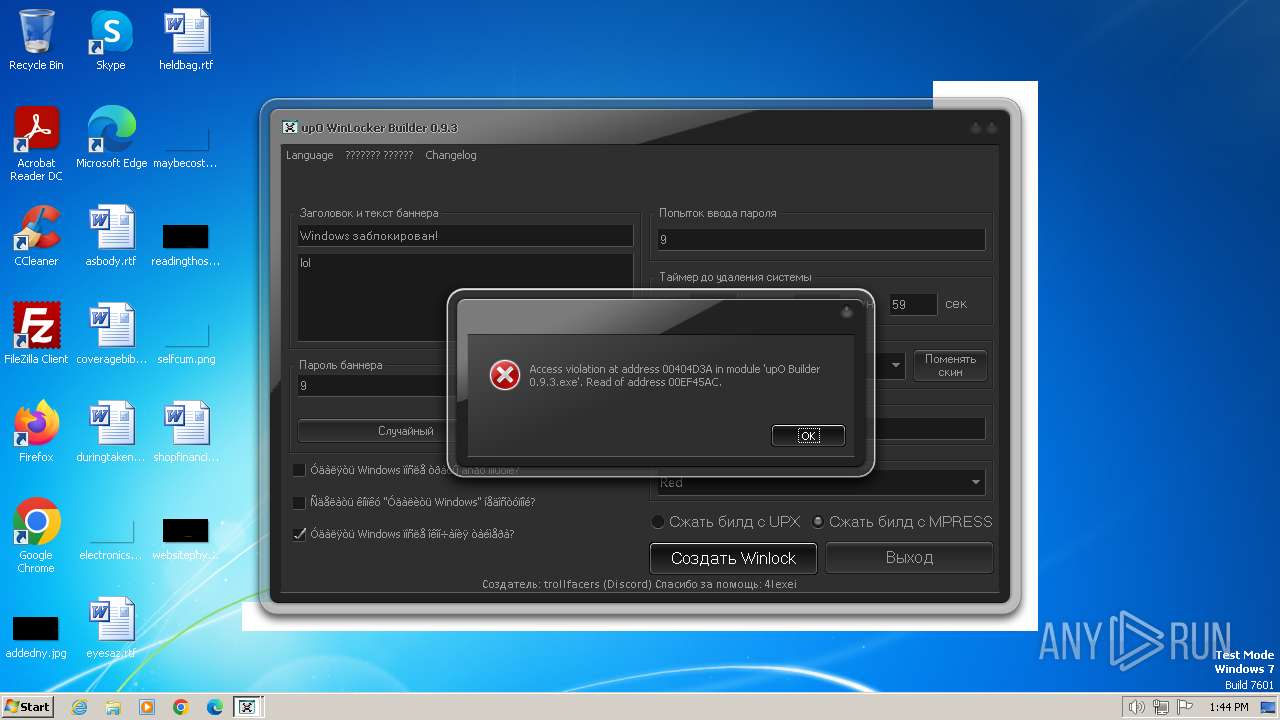1280x720 pixels.
Task: Click the Случайный password button
Action: click(x=372, y=431)
